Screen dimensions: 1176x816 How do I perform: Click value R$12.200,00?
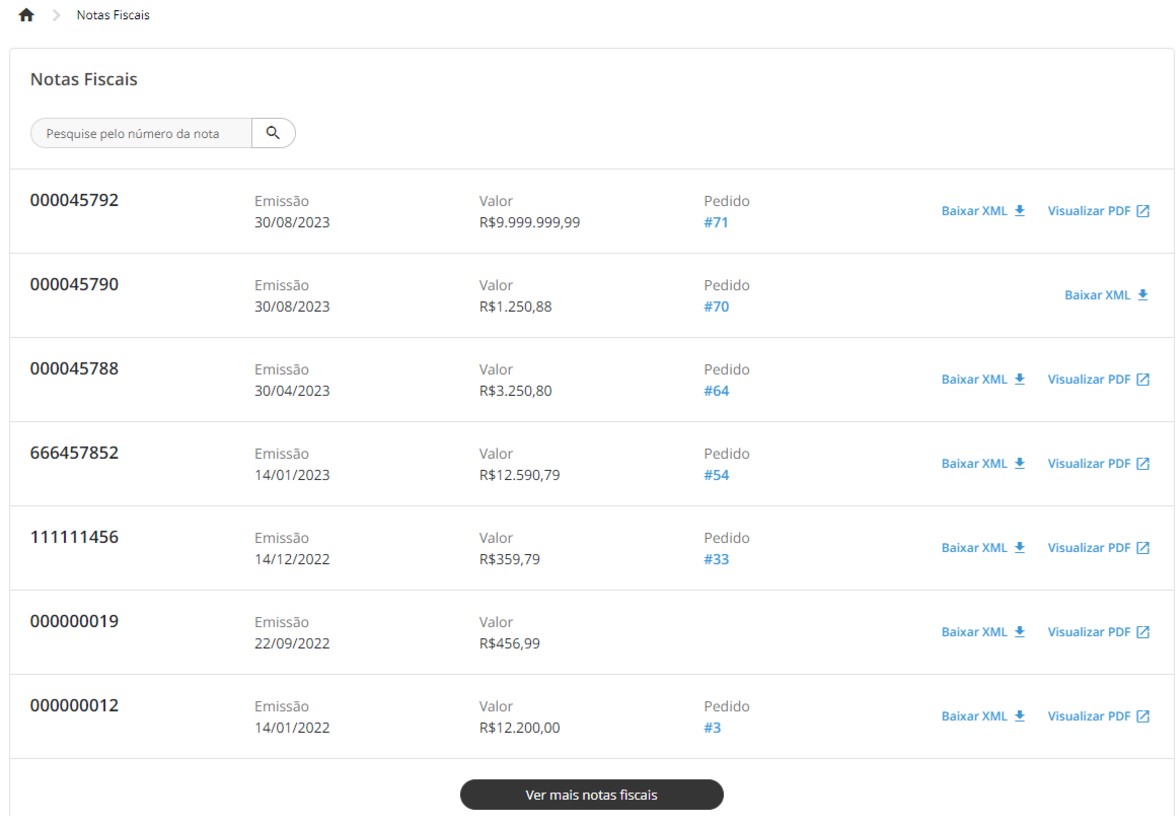tap(520, 728)
